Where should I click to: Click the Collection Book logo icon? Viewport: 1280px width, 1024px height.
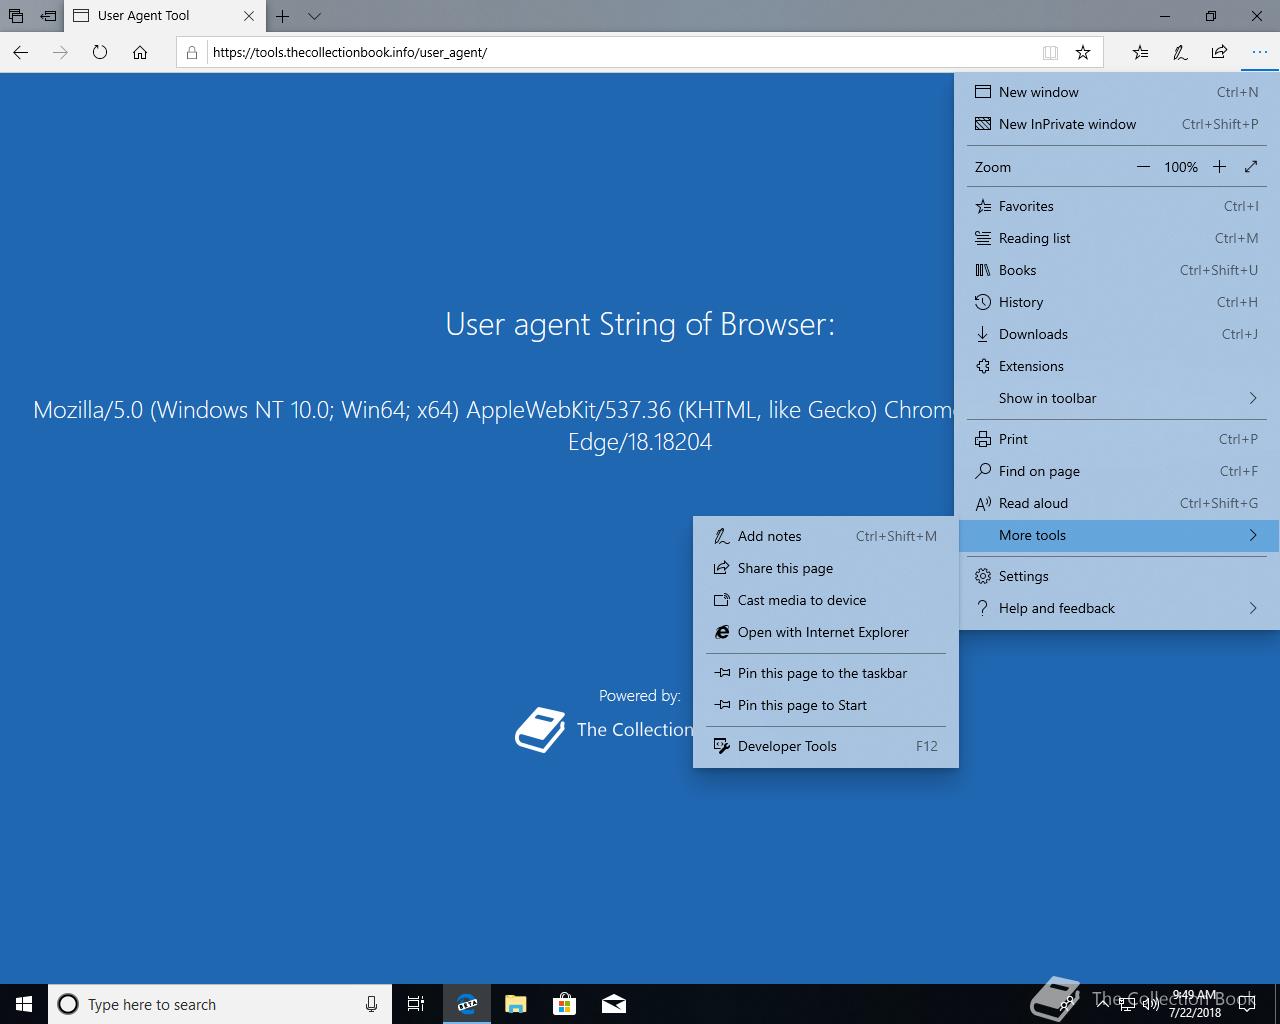point(540,730)
